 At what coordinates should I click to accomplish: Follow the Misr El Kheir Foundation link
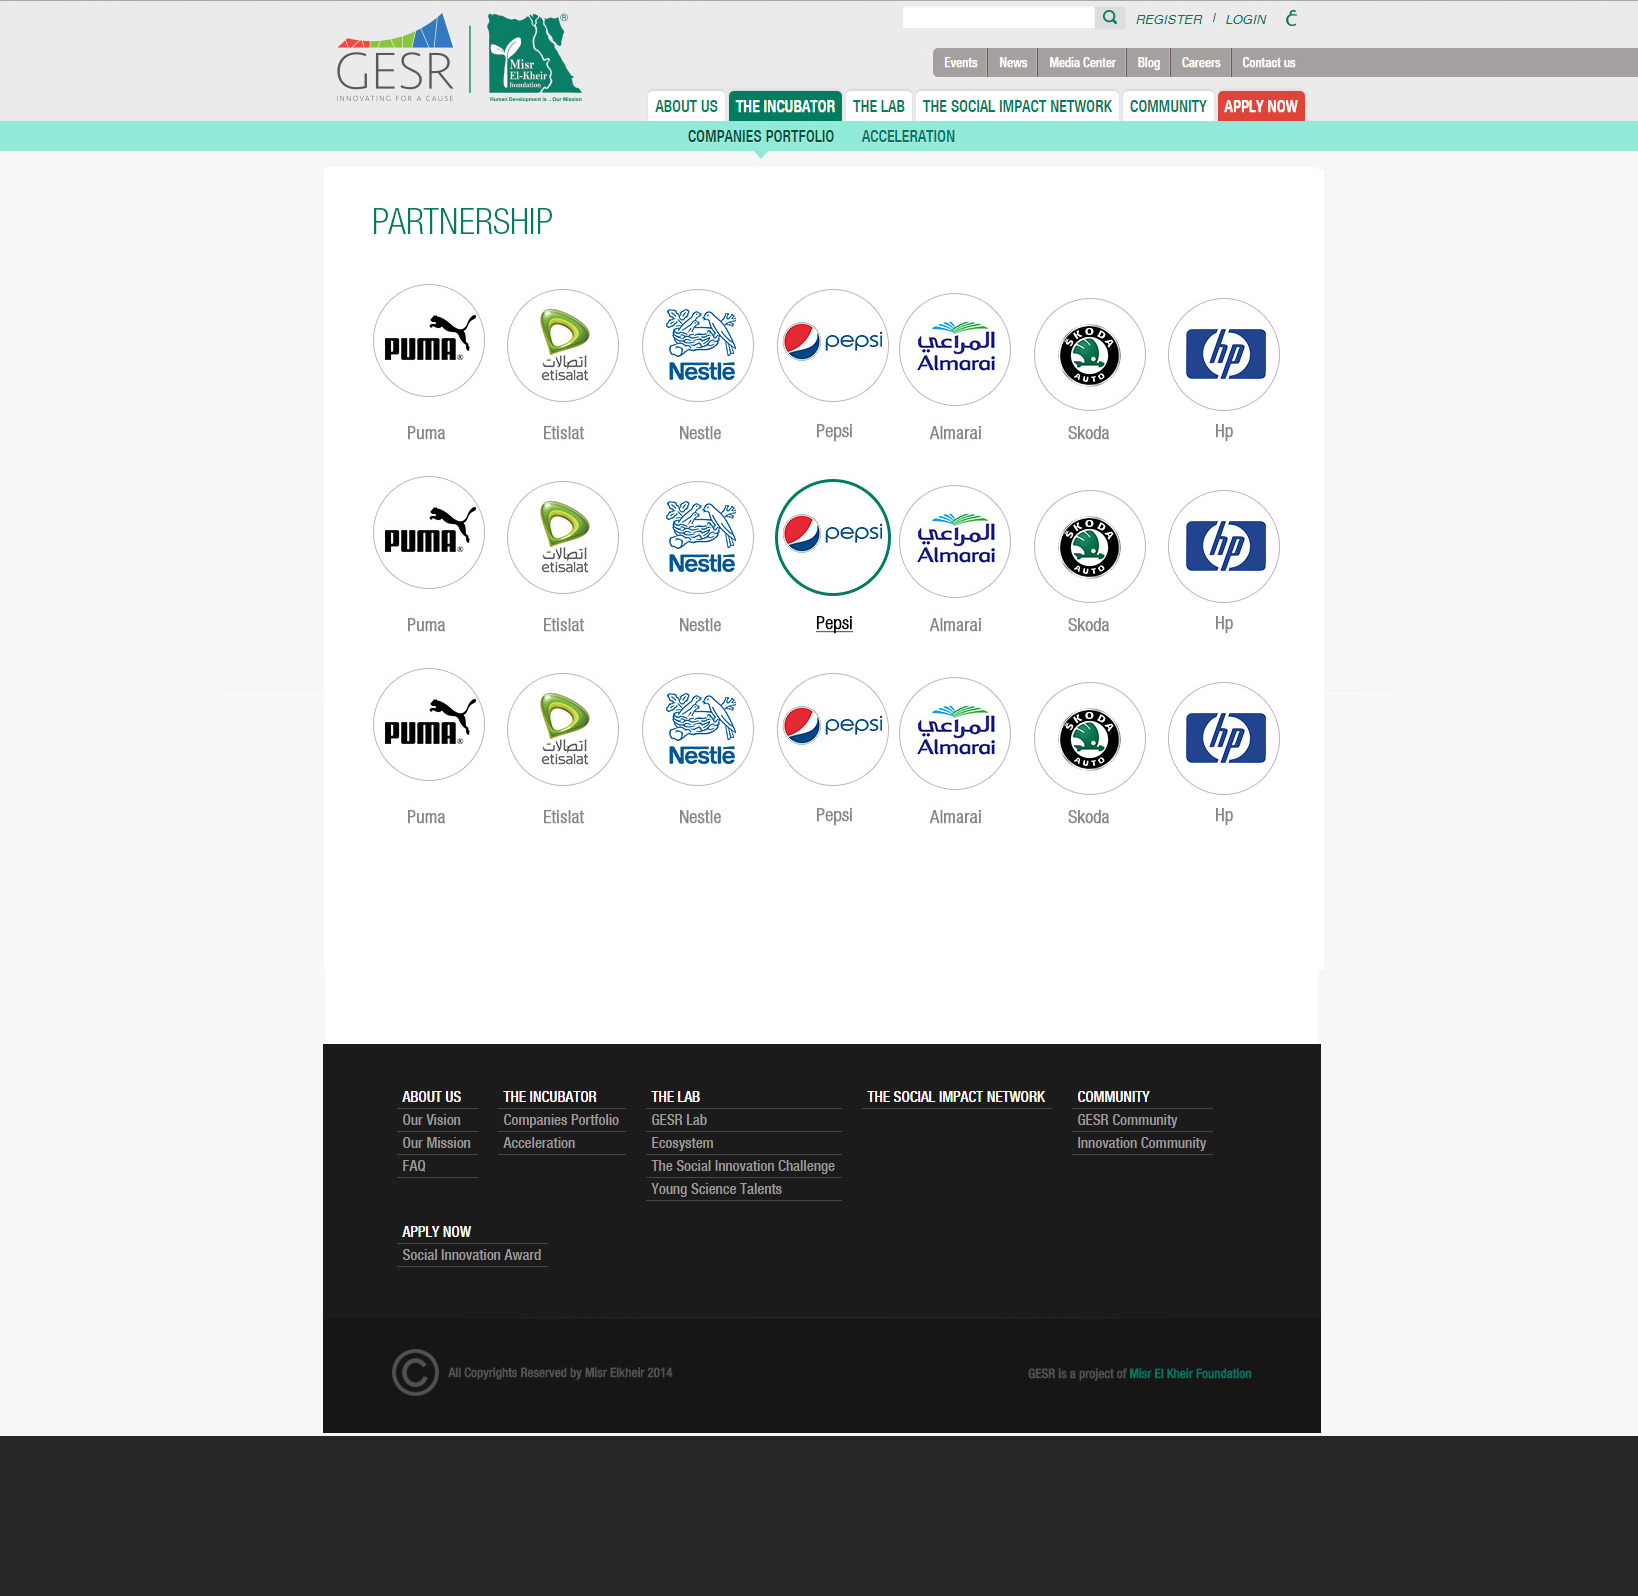[x=1190, y=1374]
